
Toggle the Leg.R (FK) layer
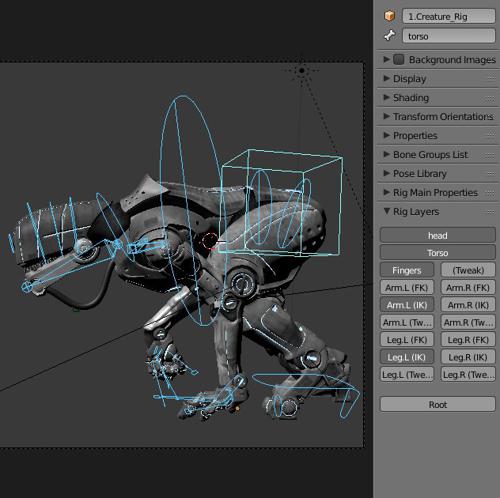tap(468, 340)
